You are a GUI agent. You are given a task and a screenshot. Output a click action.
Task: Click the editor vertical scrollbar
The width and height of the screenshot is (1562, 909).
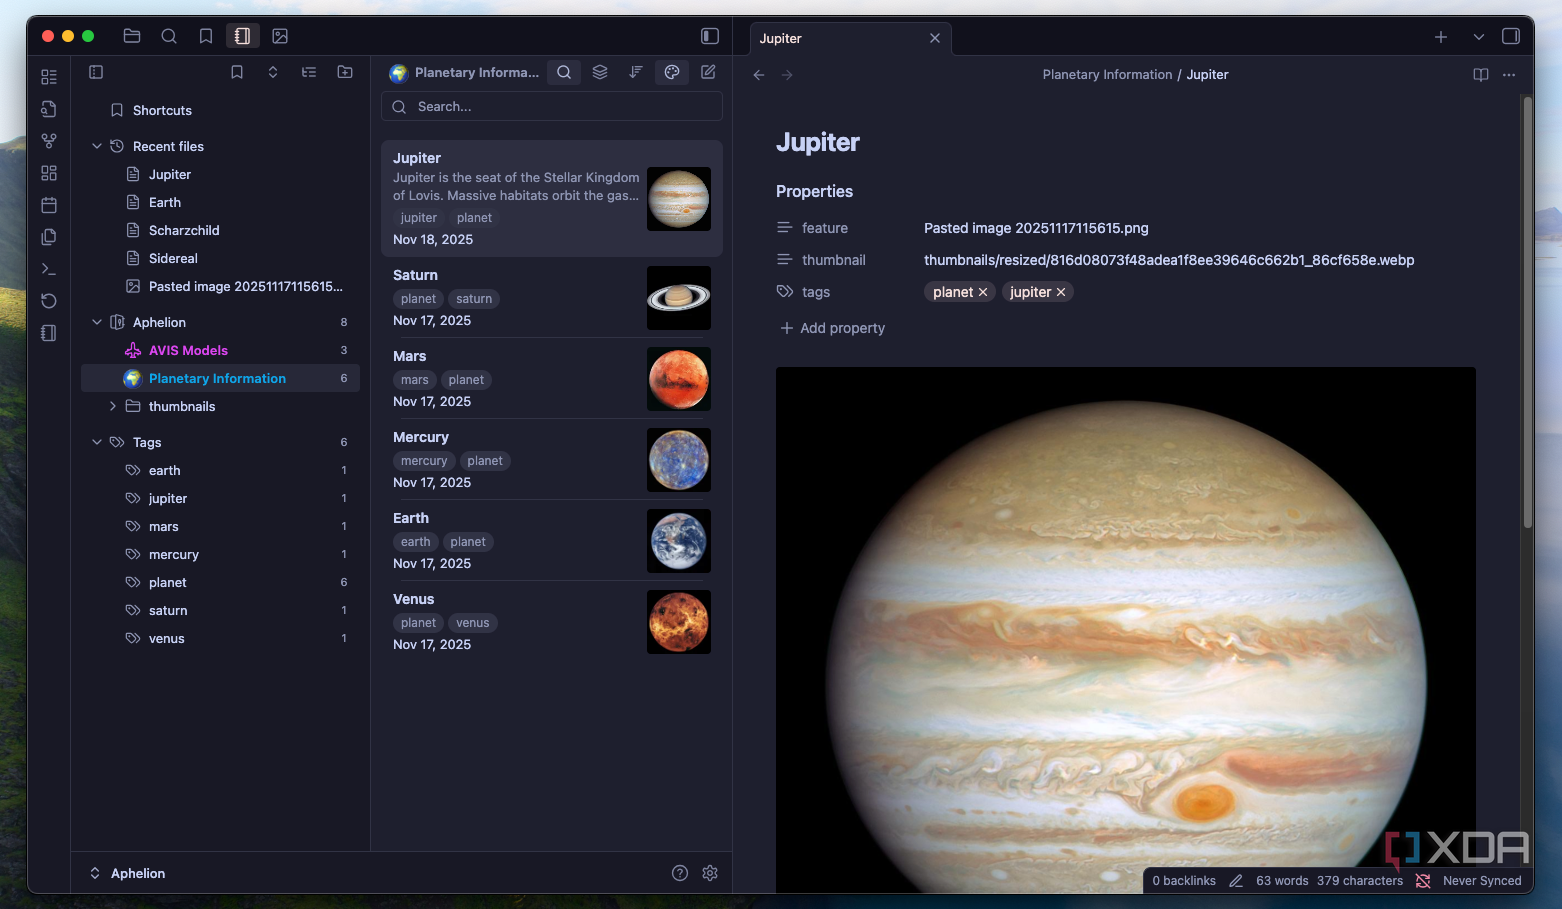(1527, 312)
